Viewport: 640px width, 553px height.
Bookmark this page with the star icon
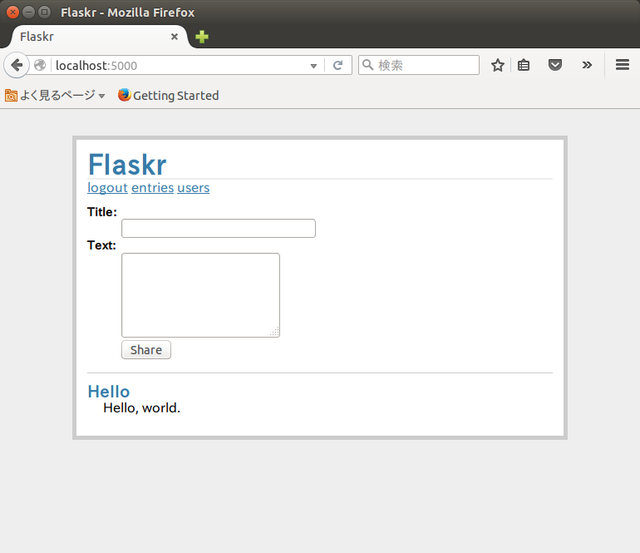tap(498, 65)
